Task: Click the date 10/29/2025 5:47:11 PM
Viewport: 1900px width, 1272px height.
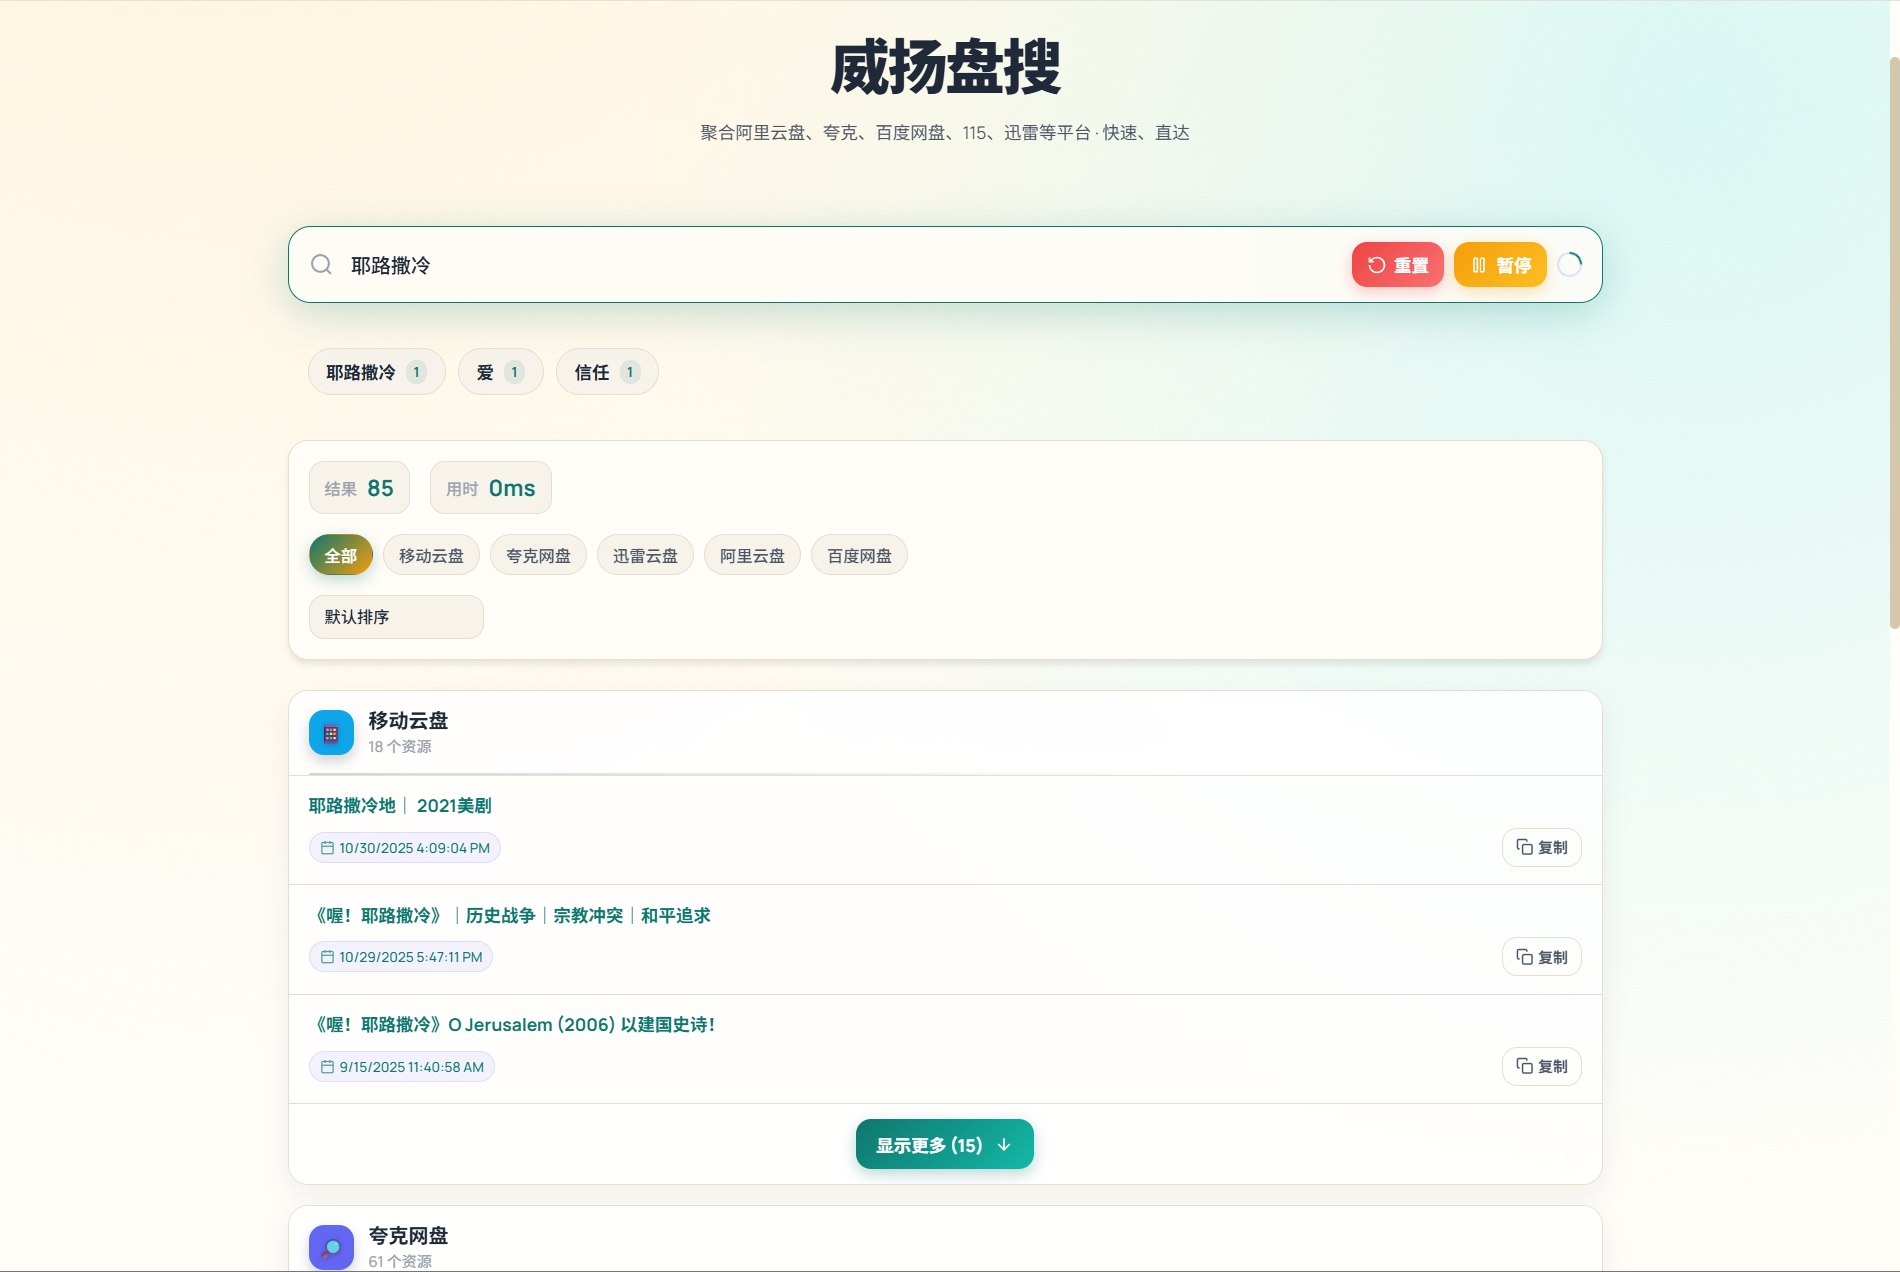Action: pos(401,957)
